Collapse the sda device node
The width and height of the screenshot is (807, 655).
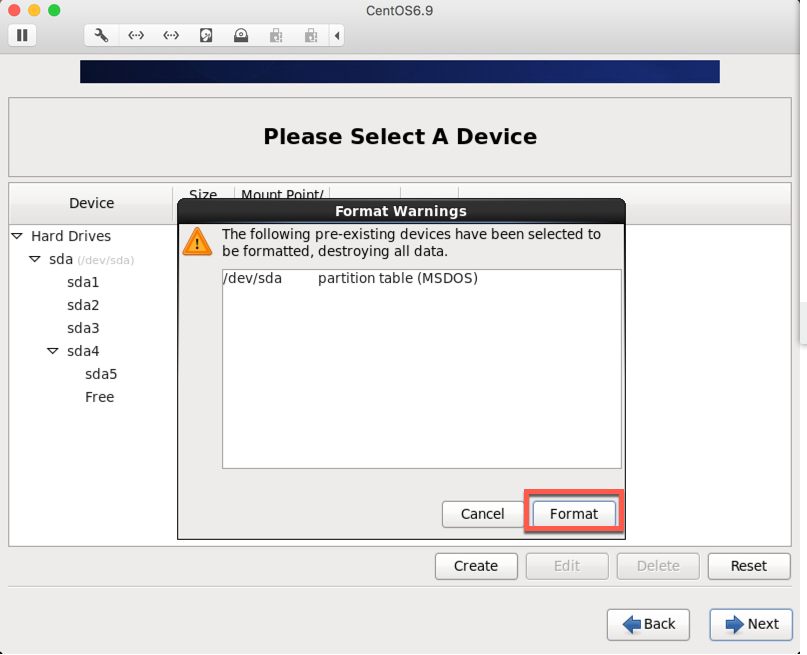(34, 259)
